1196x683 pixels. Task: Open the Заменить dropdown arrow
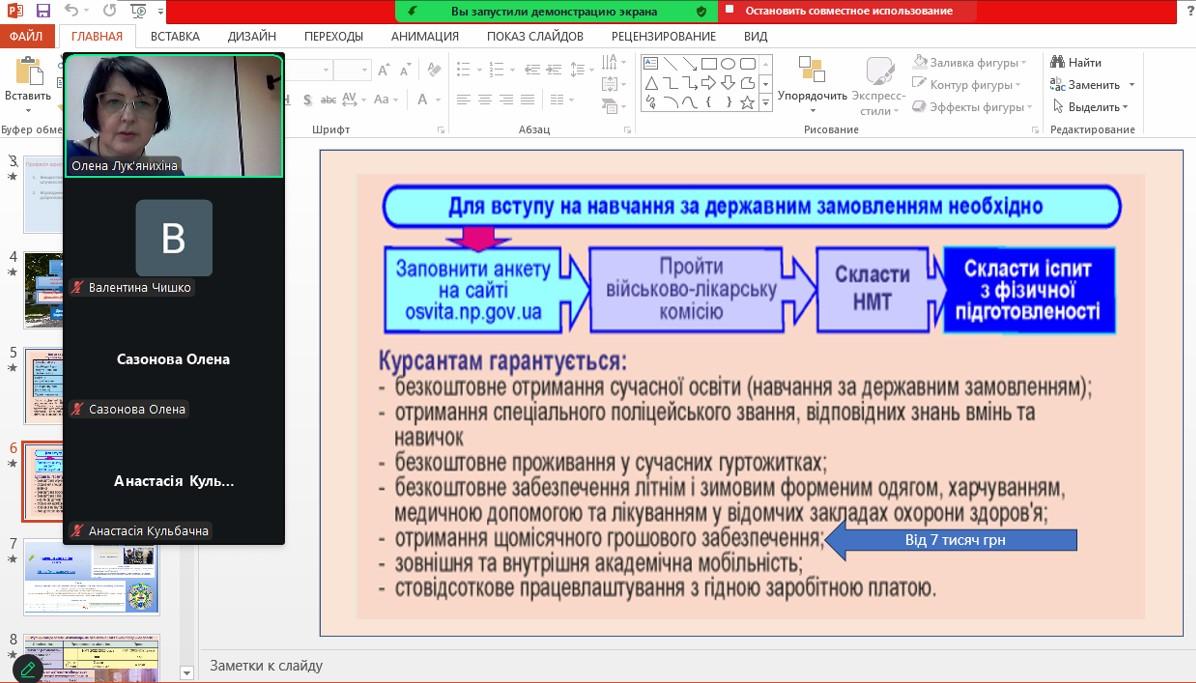point(1131,85)
